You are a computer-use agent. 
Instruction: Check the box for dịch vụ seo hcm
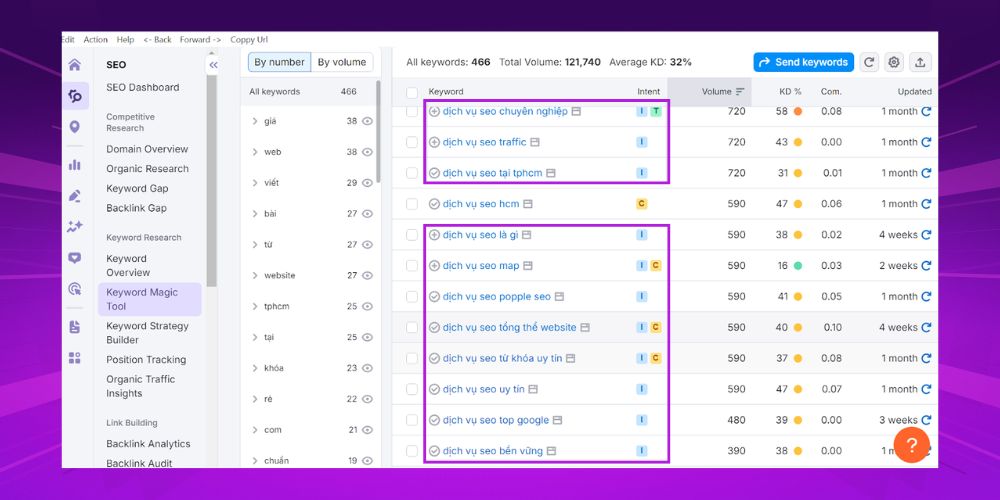click(x=412, y=204)
